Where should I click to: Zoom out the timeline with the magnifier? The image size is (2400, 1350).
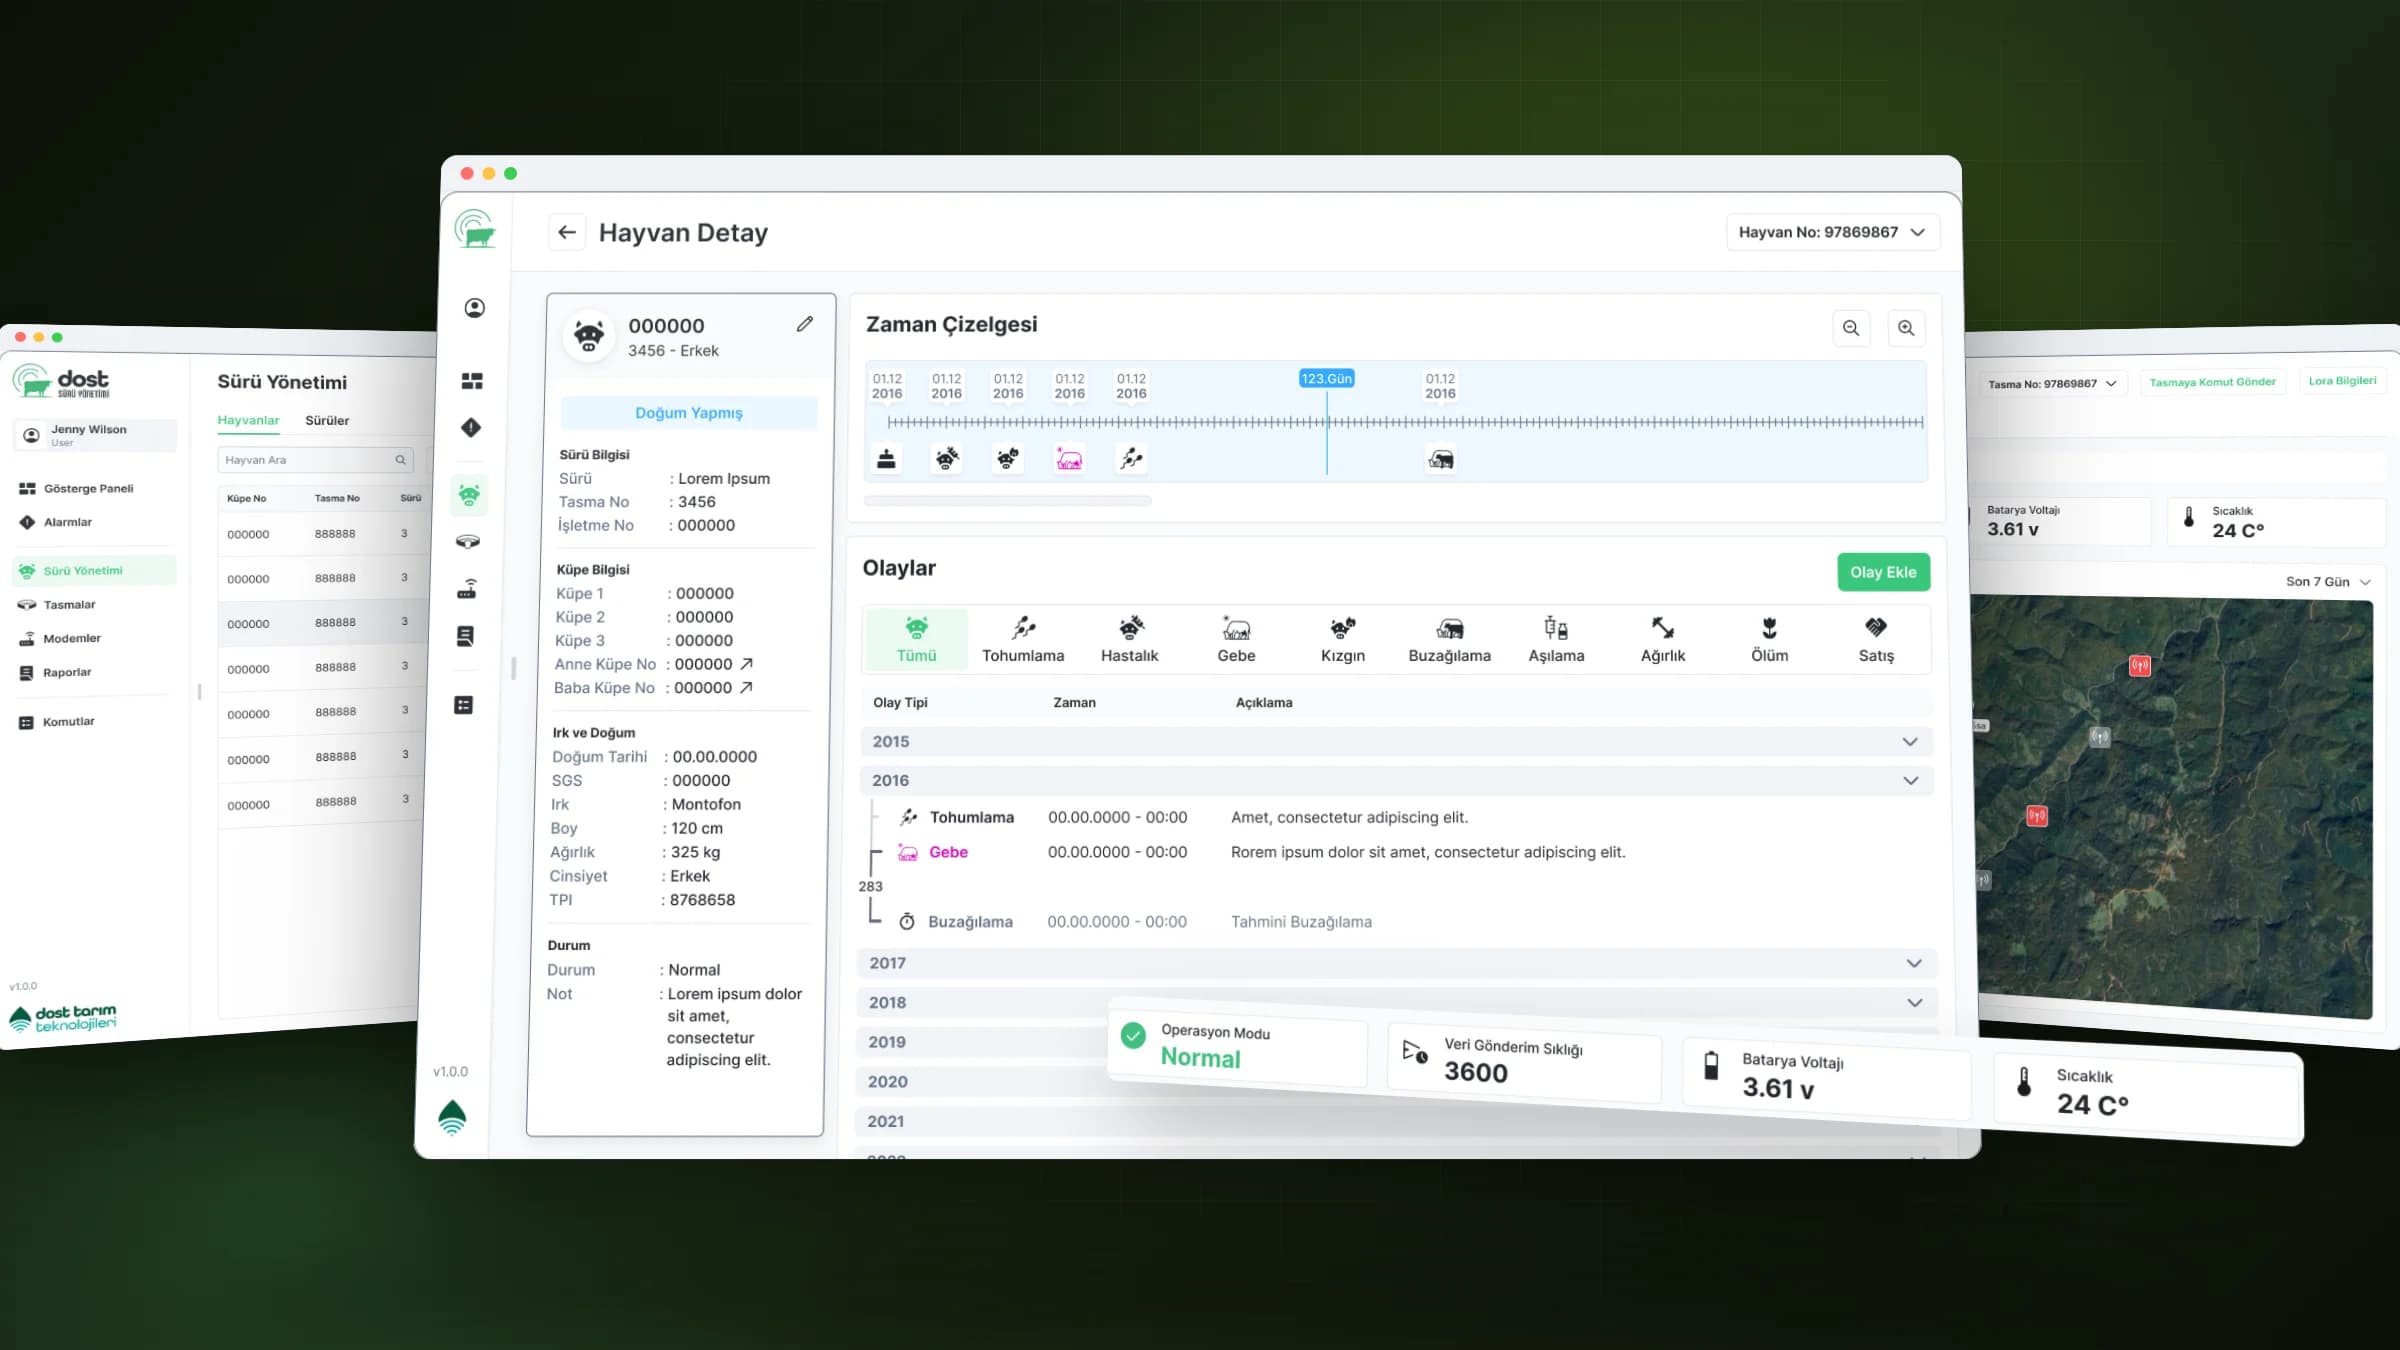pyautogui.click(x=1851, y=328)
